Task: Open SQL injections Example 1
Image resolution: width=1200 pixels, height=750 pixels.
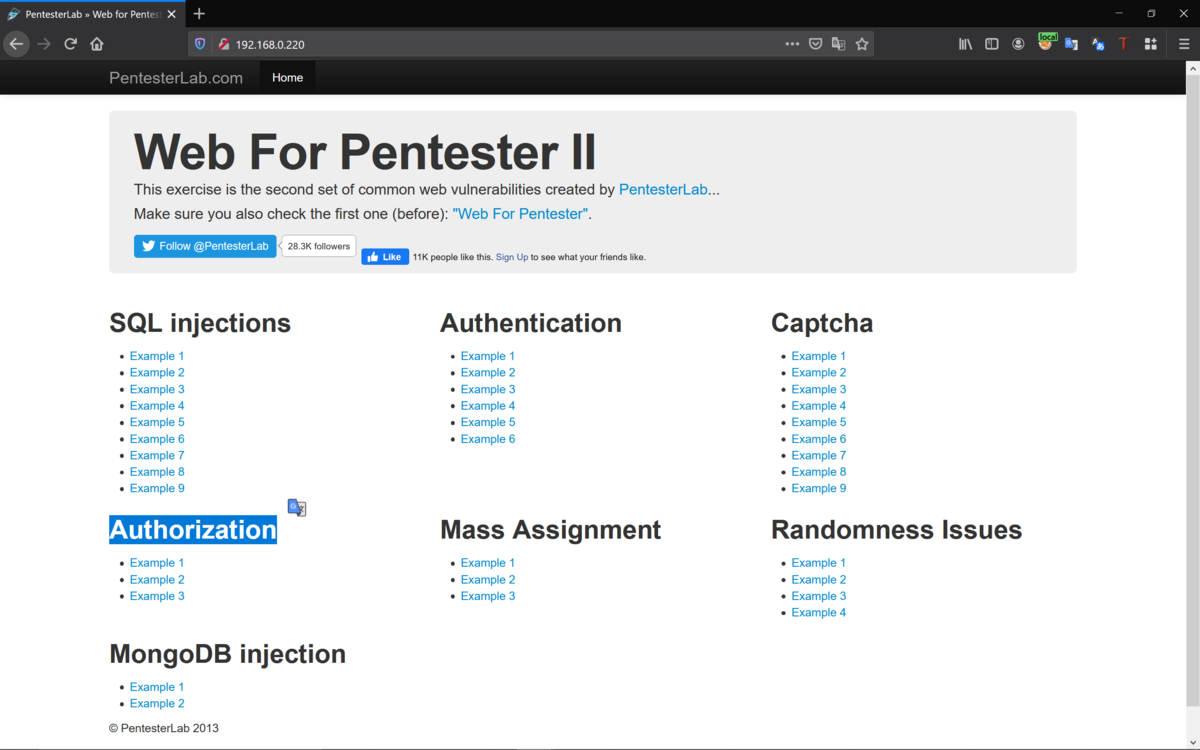Action: [x=157, y=356]
